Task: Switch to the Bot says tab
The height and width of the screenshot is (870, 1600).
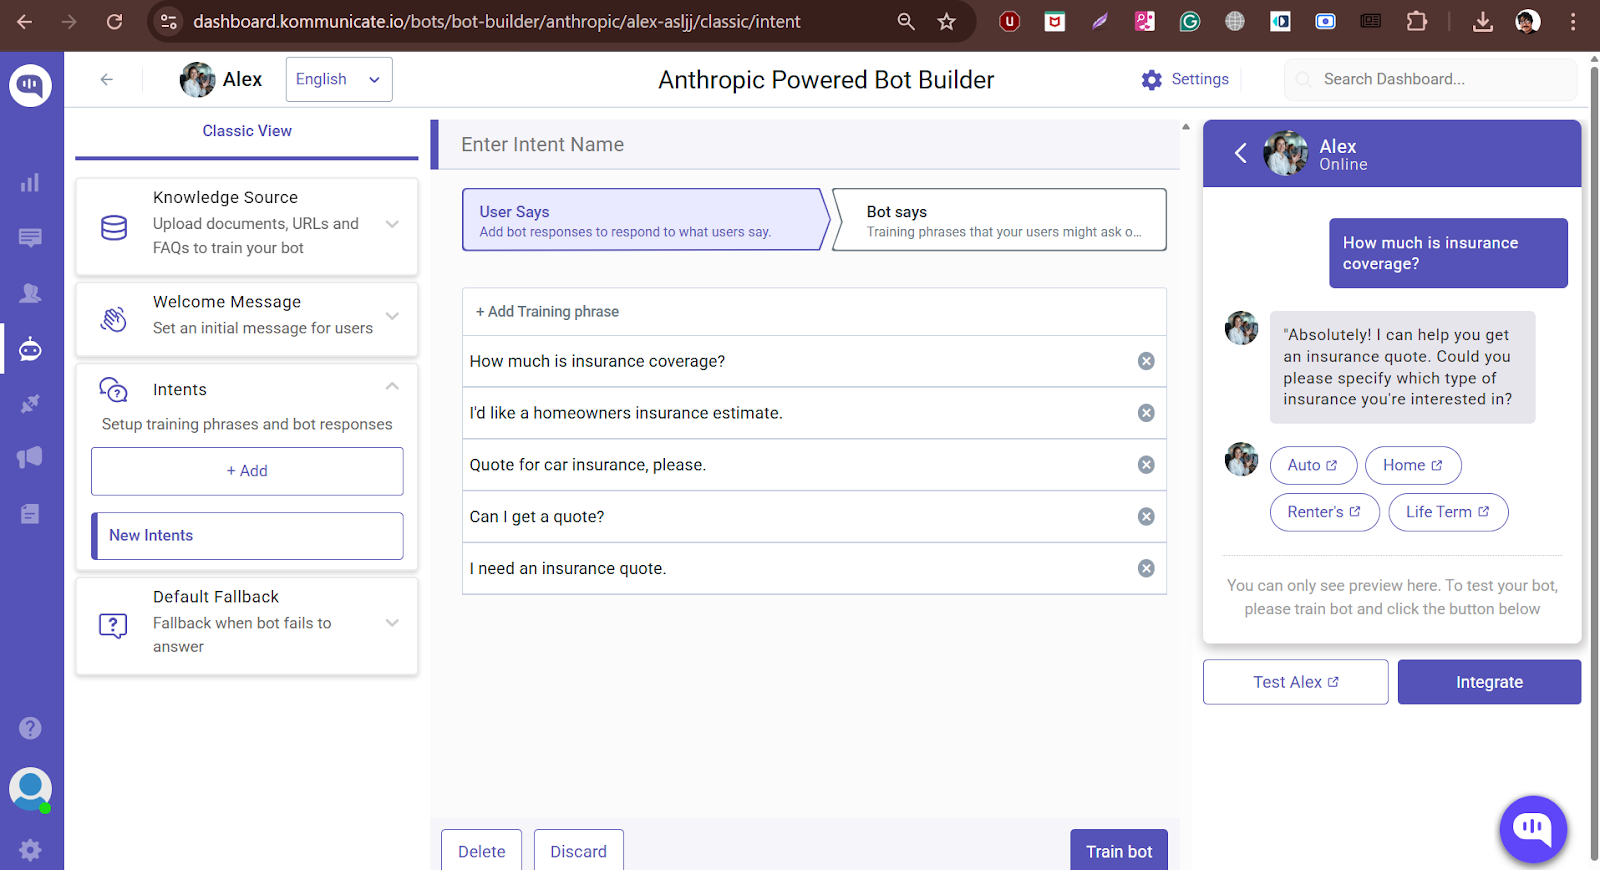Action: [998, 220]
